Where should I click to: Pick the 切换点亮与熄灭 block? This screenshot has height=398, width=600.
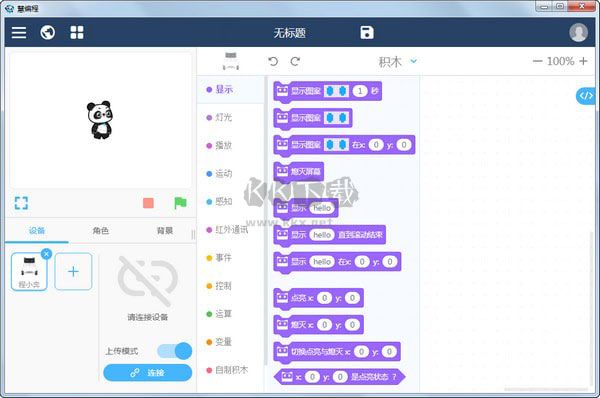(x=337, y=352)
